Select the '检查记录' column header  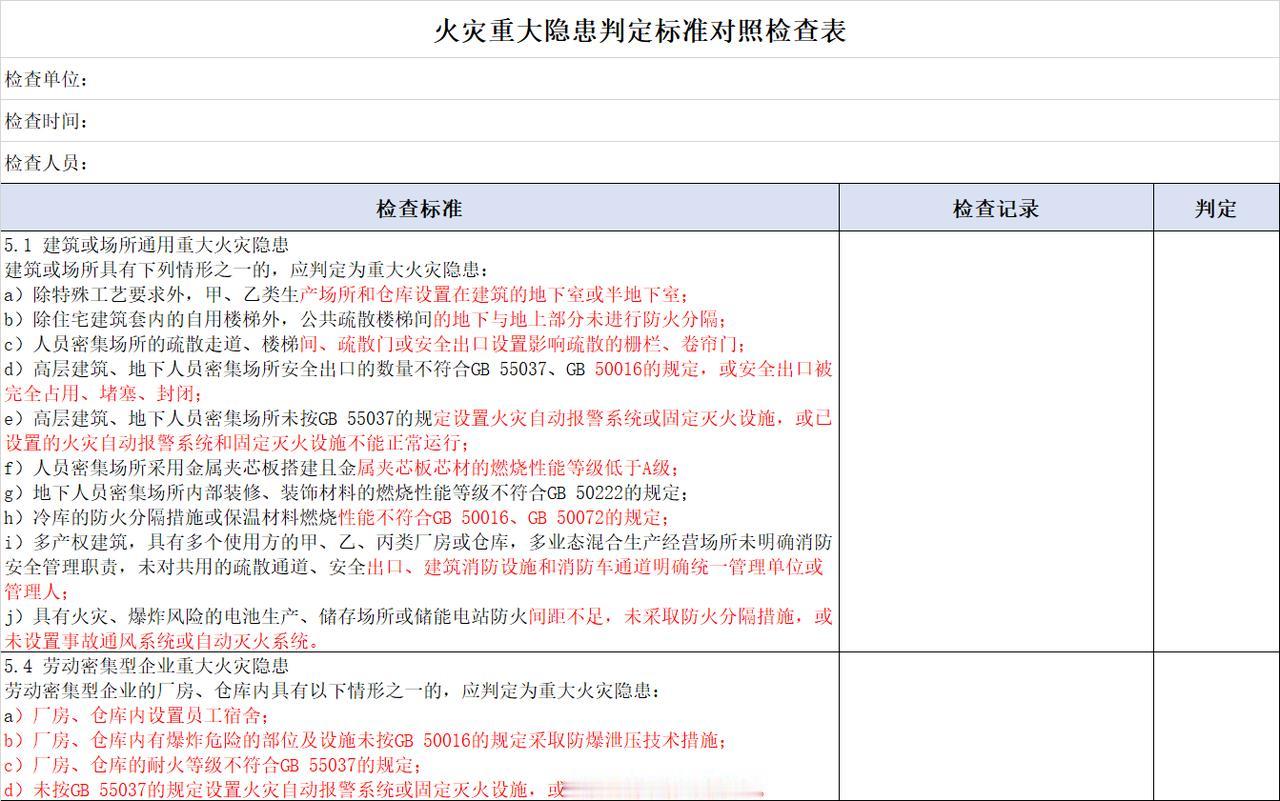pos(996,208)
